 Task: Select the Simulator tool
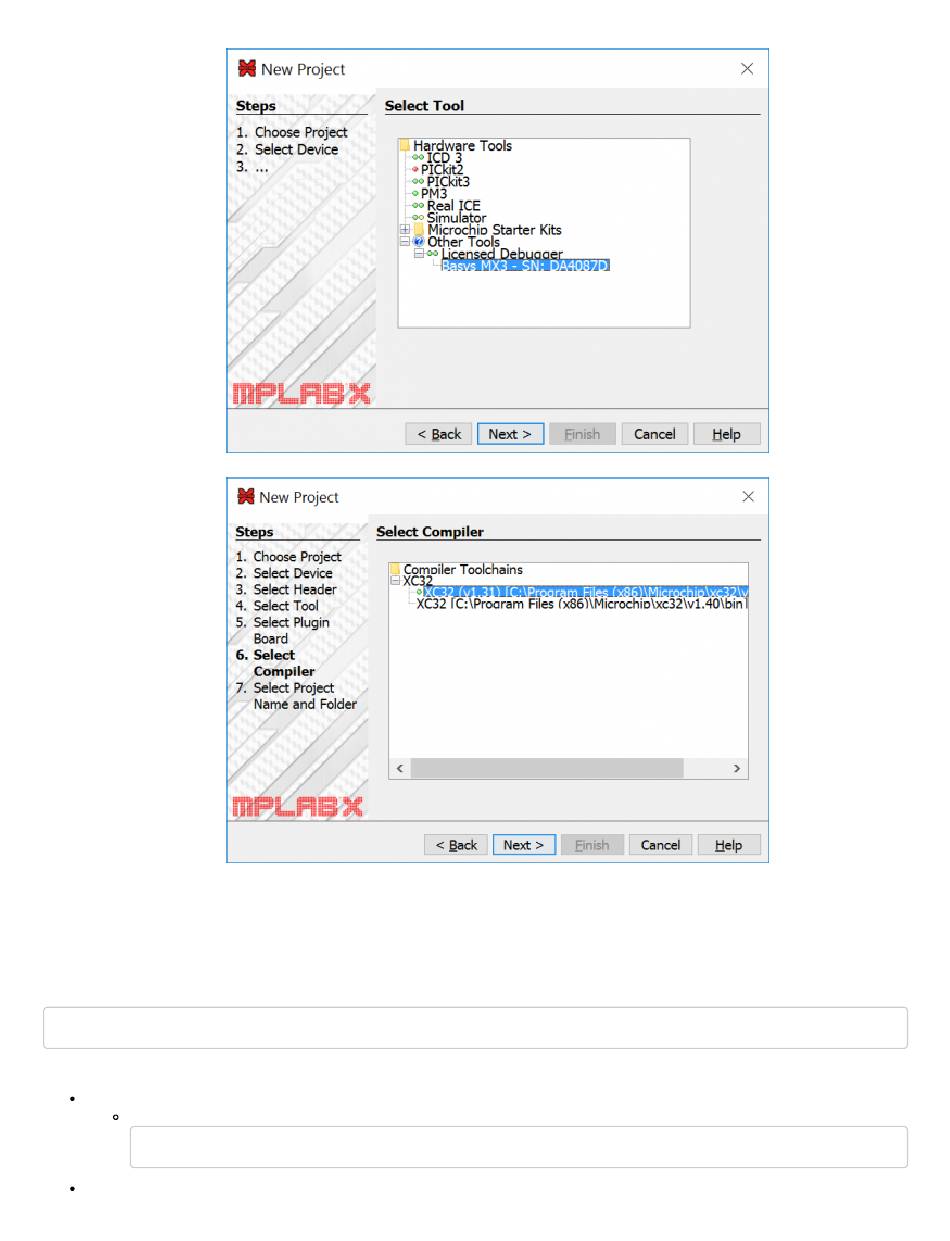click(457, 218)
